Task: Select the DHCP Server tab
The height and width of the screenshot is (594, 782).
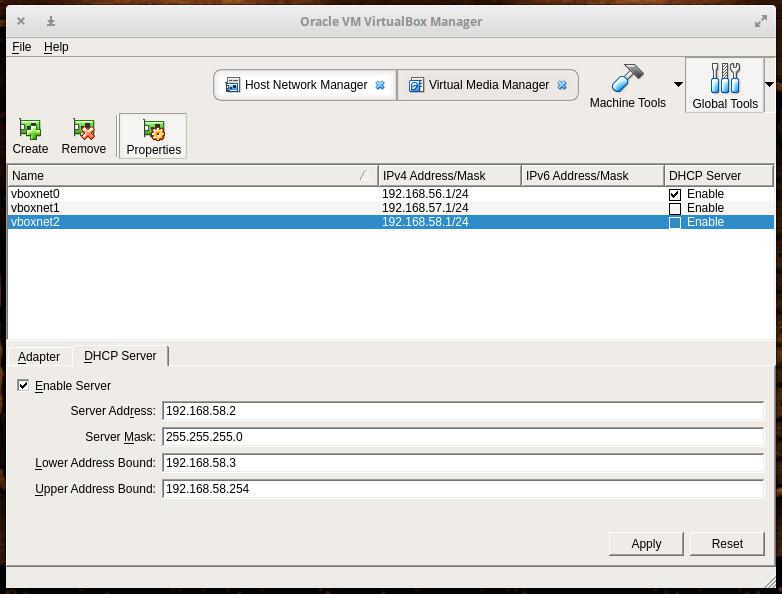Action: tap(120, 356)
